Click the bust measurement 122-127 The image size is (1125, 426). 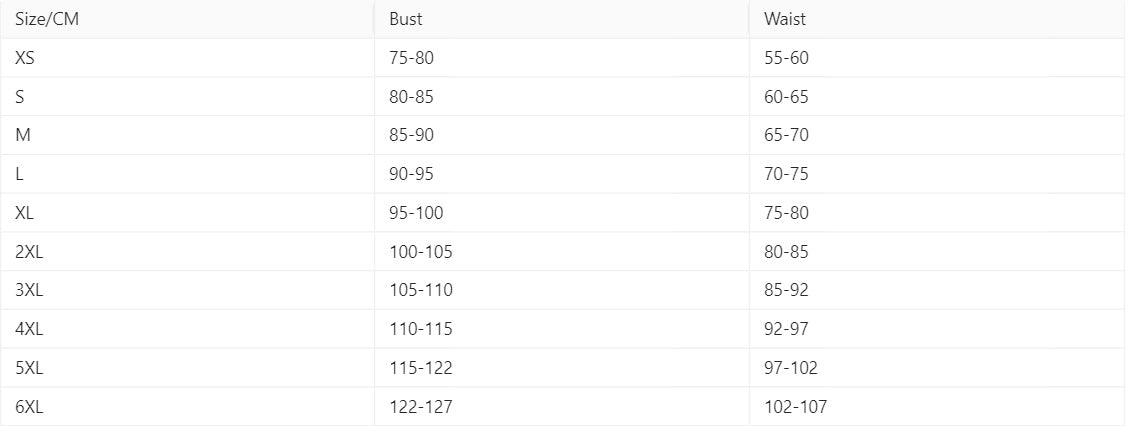pyautogui.click(x=421, y=407)
